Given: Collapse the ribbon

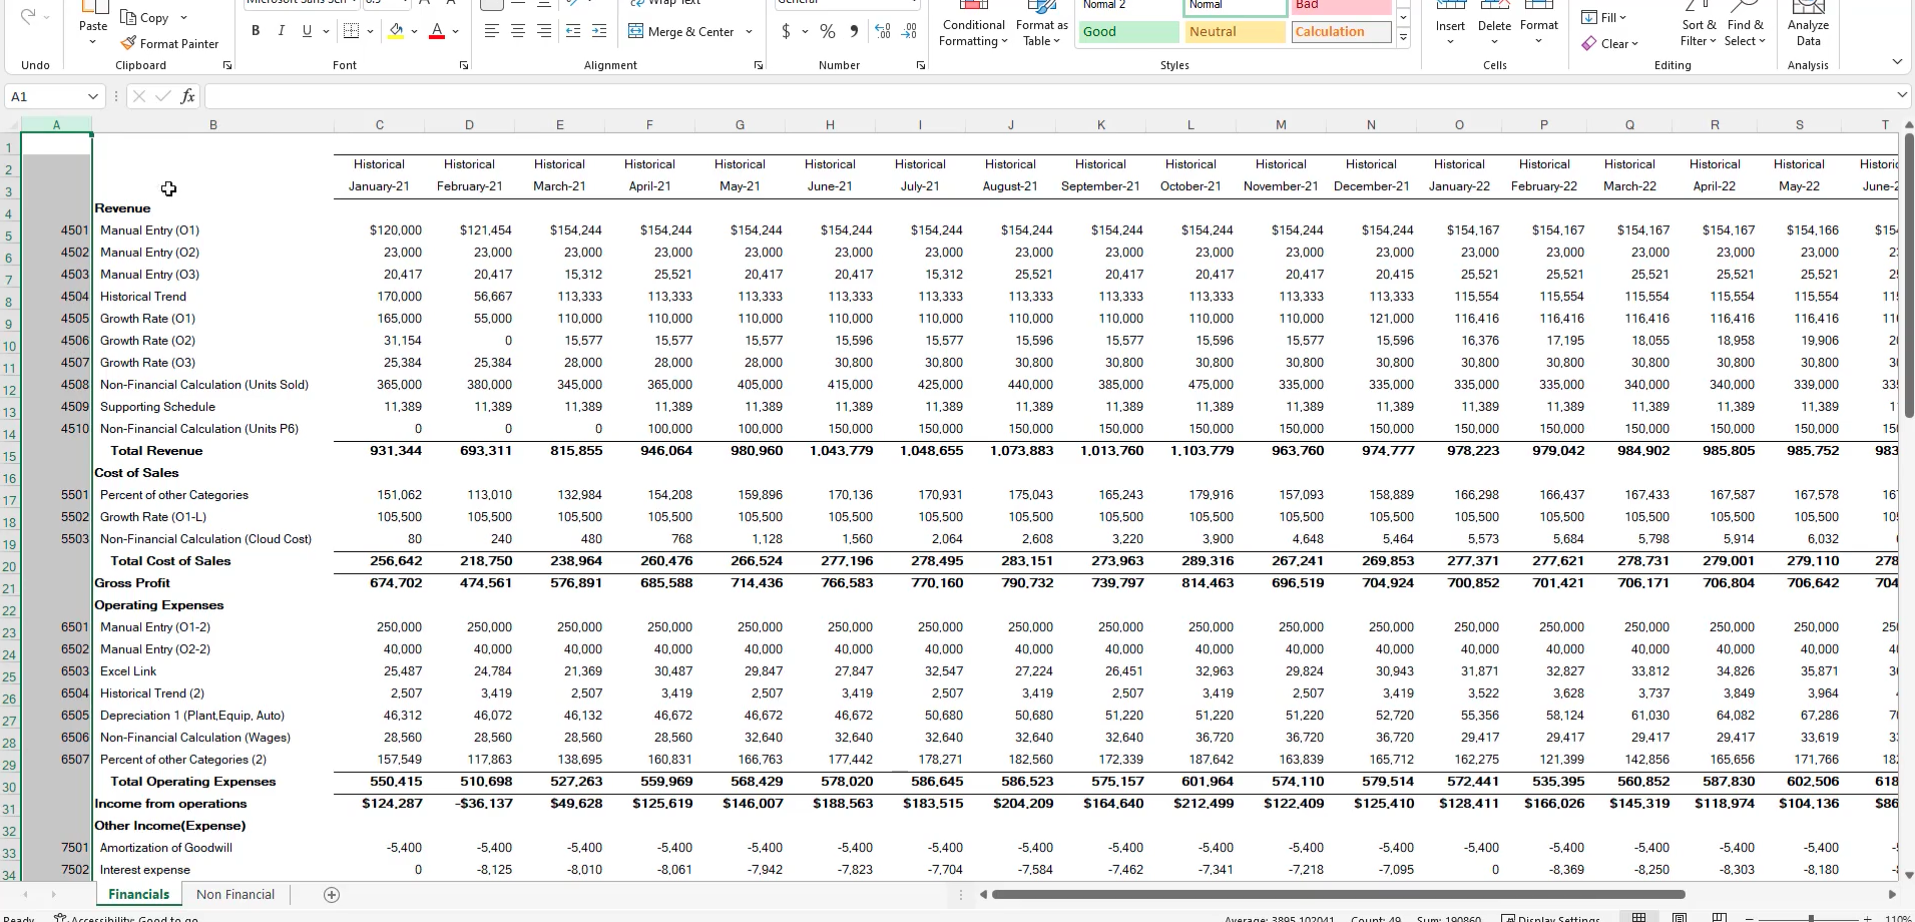Looking at the screenshot, I should (x=1897, y=62).
